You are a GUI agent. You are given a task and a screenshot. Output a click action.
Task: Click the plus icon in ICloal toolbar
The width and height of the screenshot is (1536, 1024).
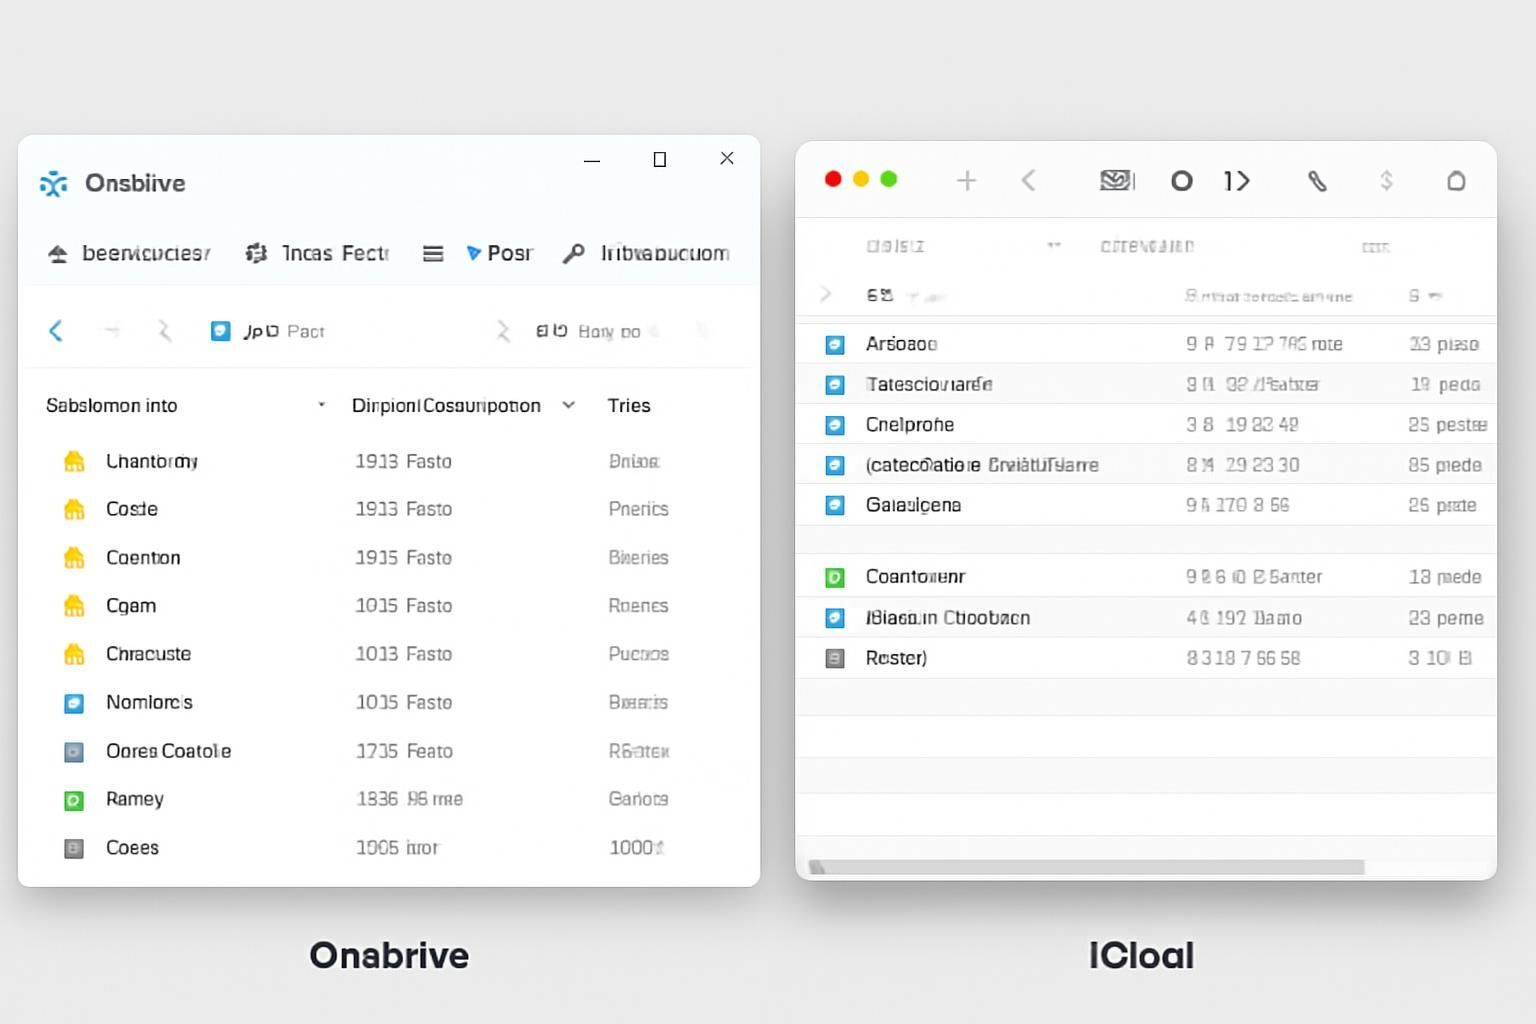click(x=966, y=181)
